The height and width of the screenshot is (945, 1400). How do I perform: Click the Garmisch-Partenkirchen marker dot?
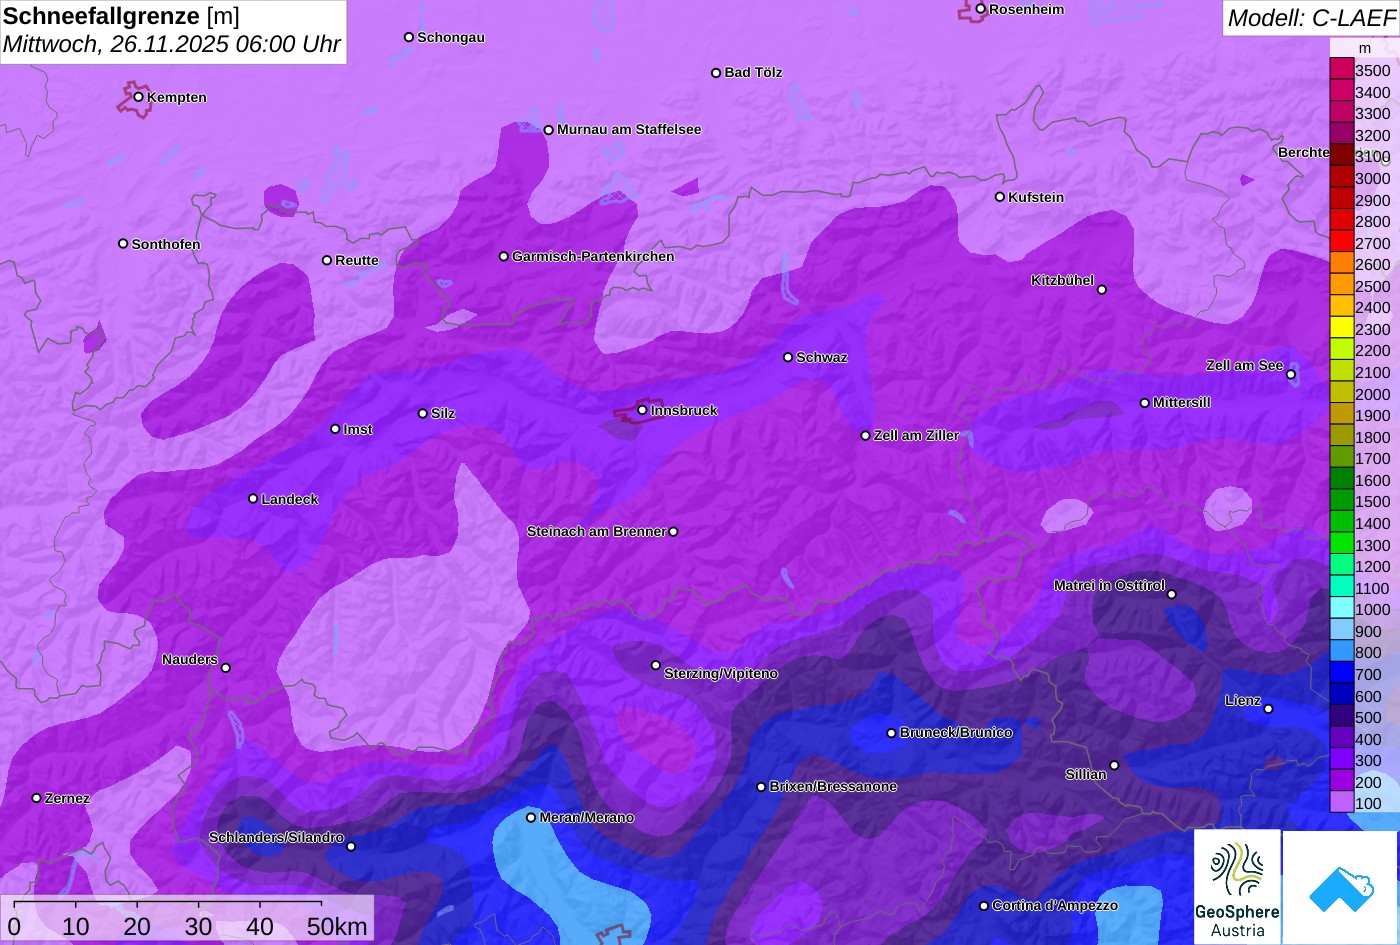[504, 256]
